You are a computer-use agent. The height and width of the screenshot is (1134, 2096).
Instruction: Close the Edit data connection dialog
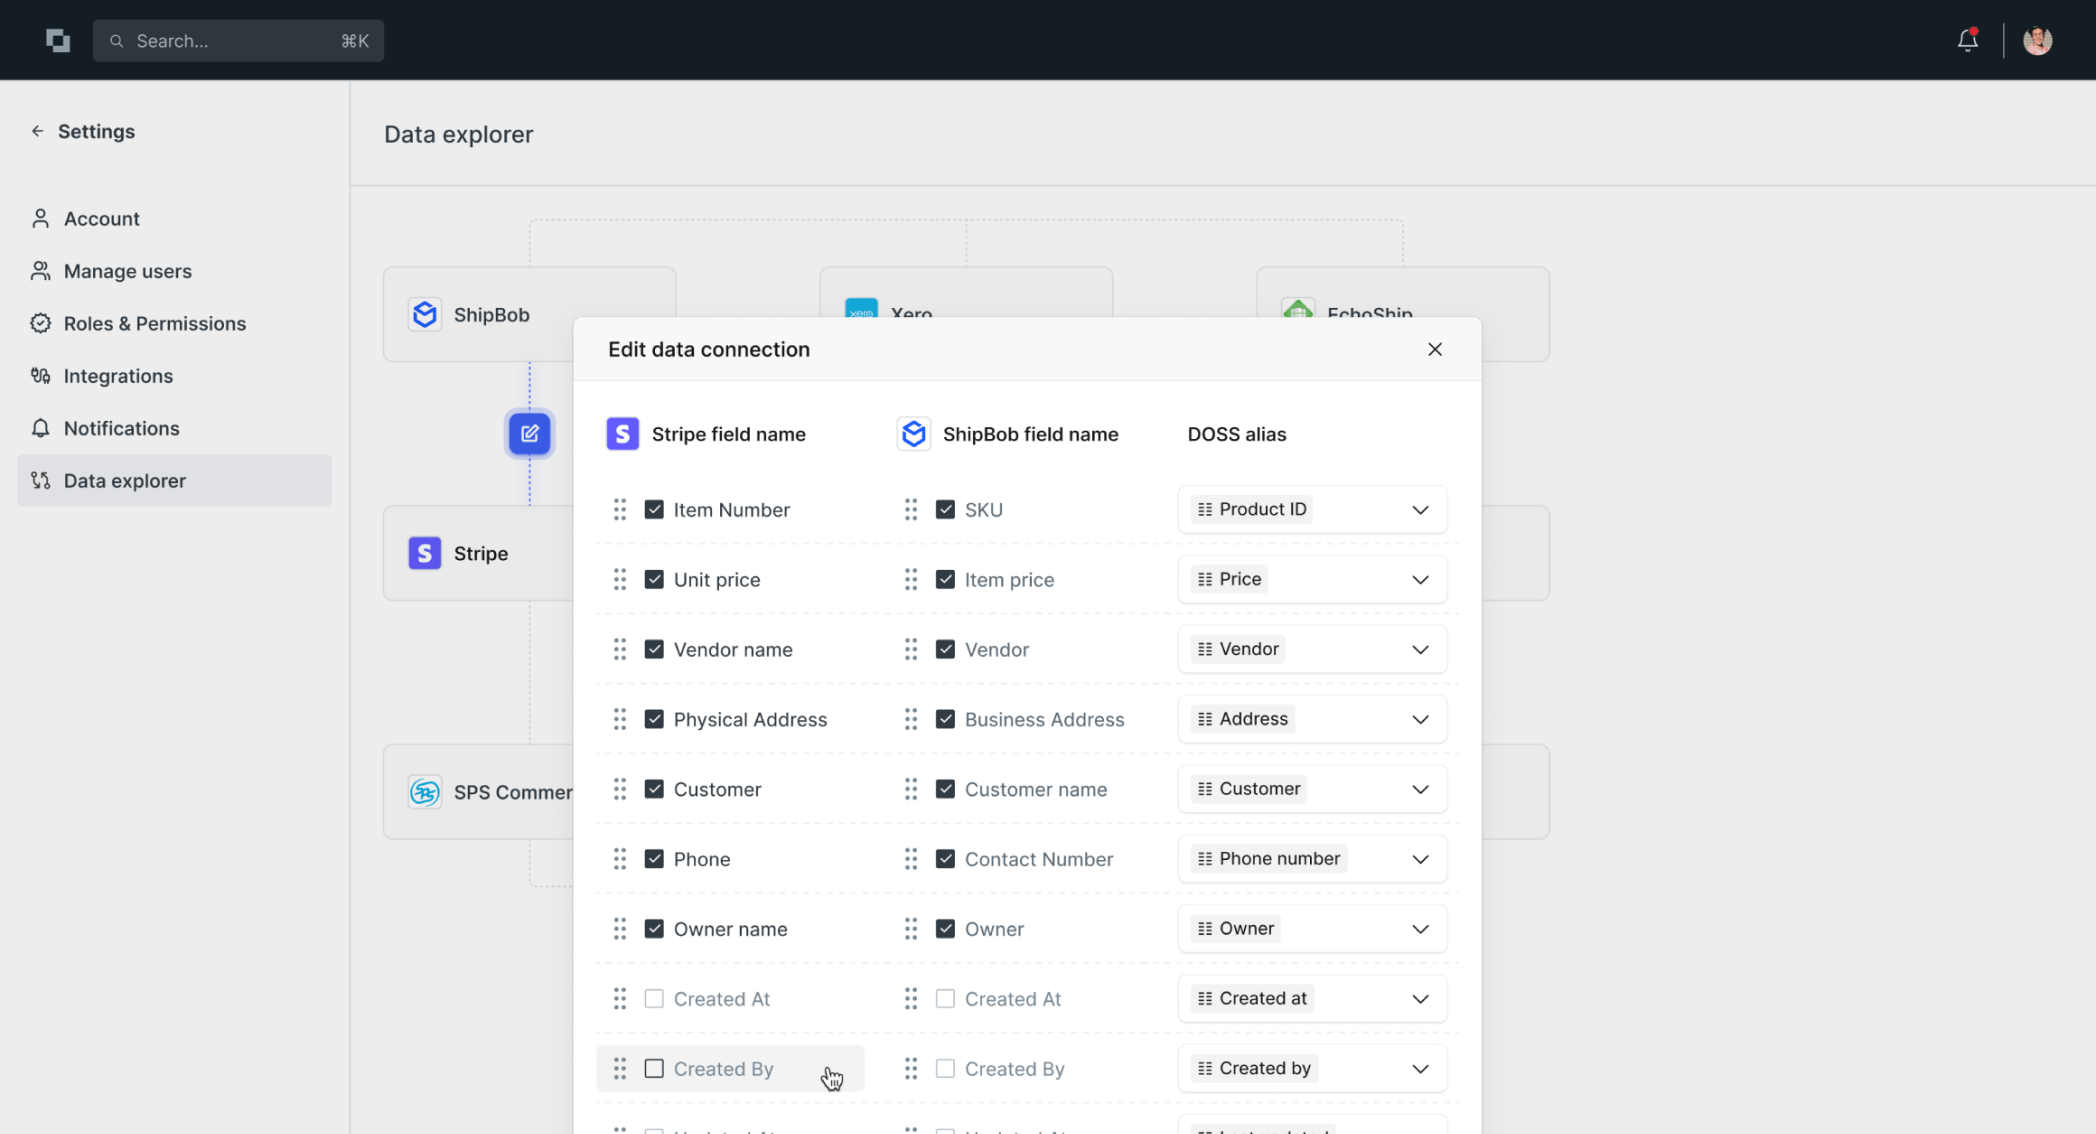pyautogui.click(x=1434, y=349)
